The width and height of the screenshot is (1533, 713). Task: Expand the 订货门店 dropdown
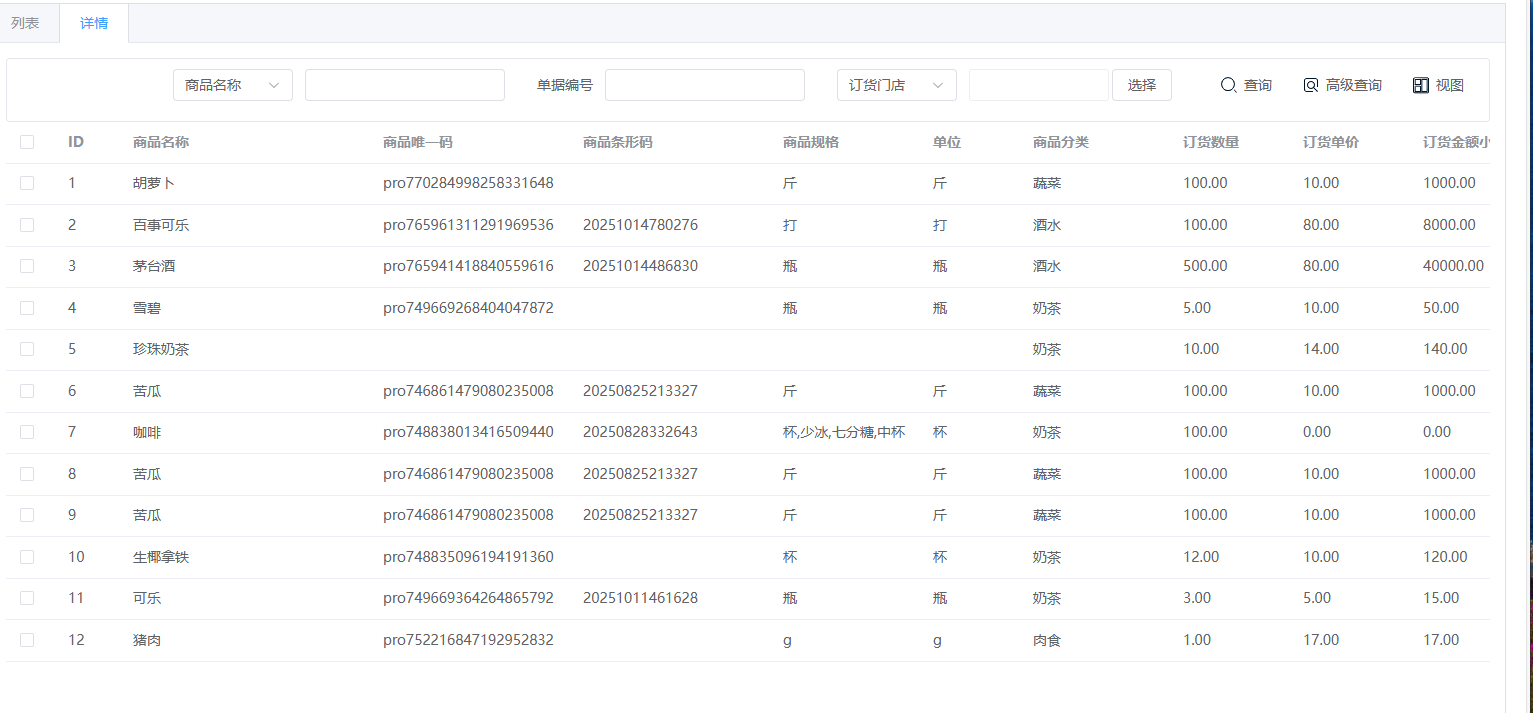coord(896,85)
